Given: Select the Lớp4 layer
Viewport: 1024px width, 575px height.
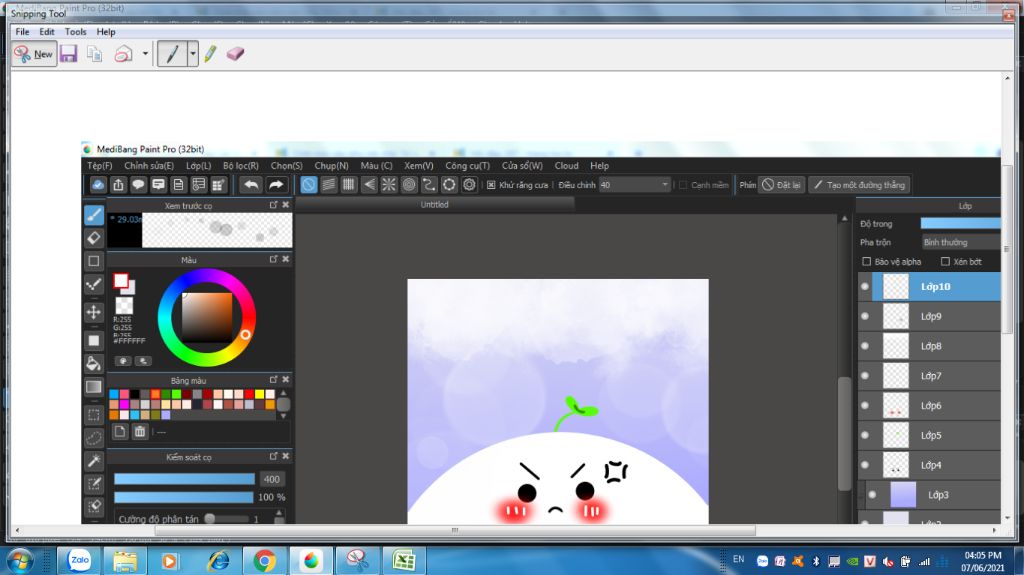Looking at the screenshot, I should coord(929,465).
